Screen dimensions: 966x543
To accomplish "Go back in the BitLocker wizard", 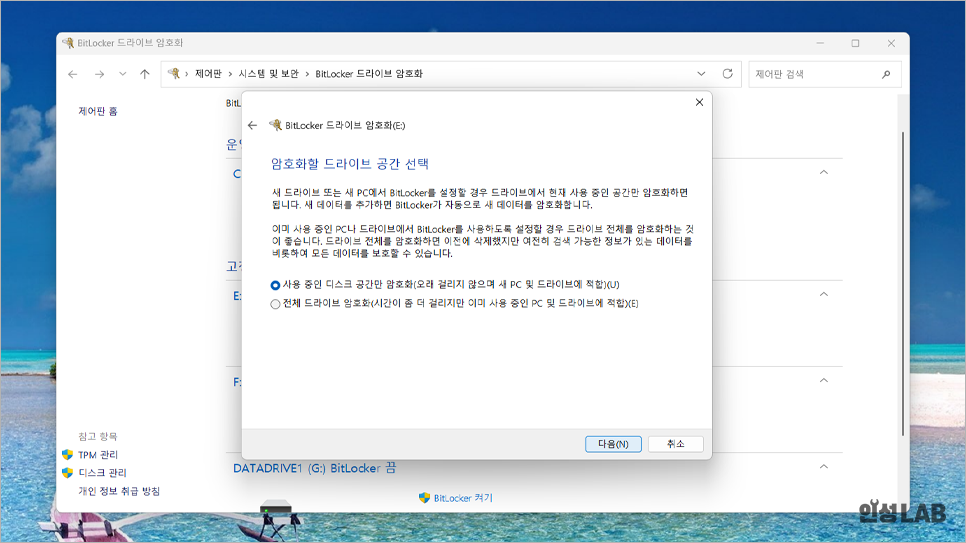I will coord(253,125).
